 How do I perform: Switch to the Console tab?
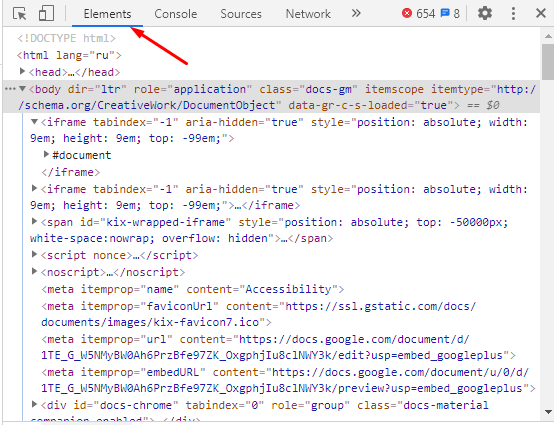(x=176, y=14)
